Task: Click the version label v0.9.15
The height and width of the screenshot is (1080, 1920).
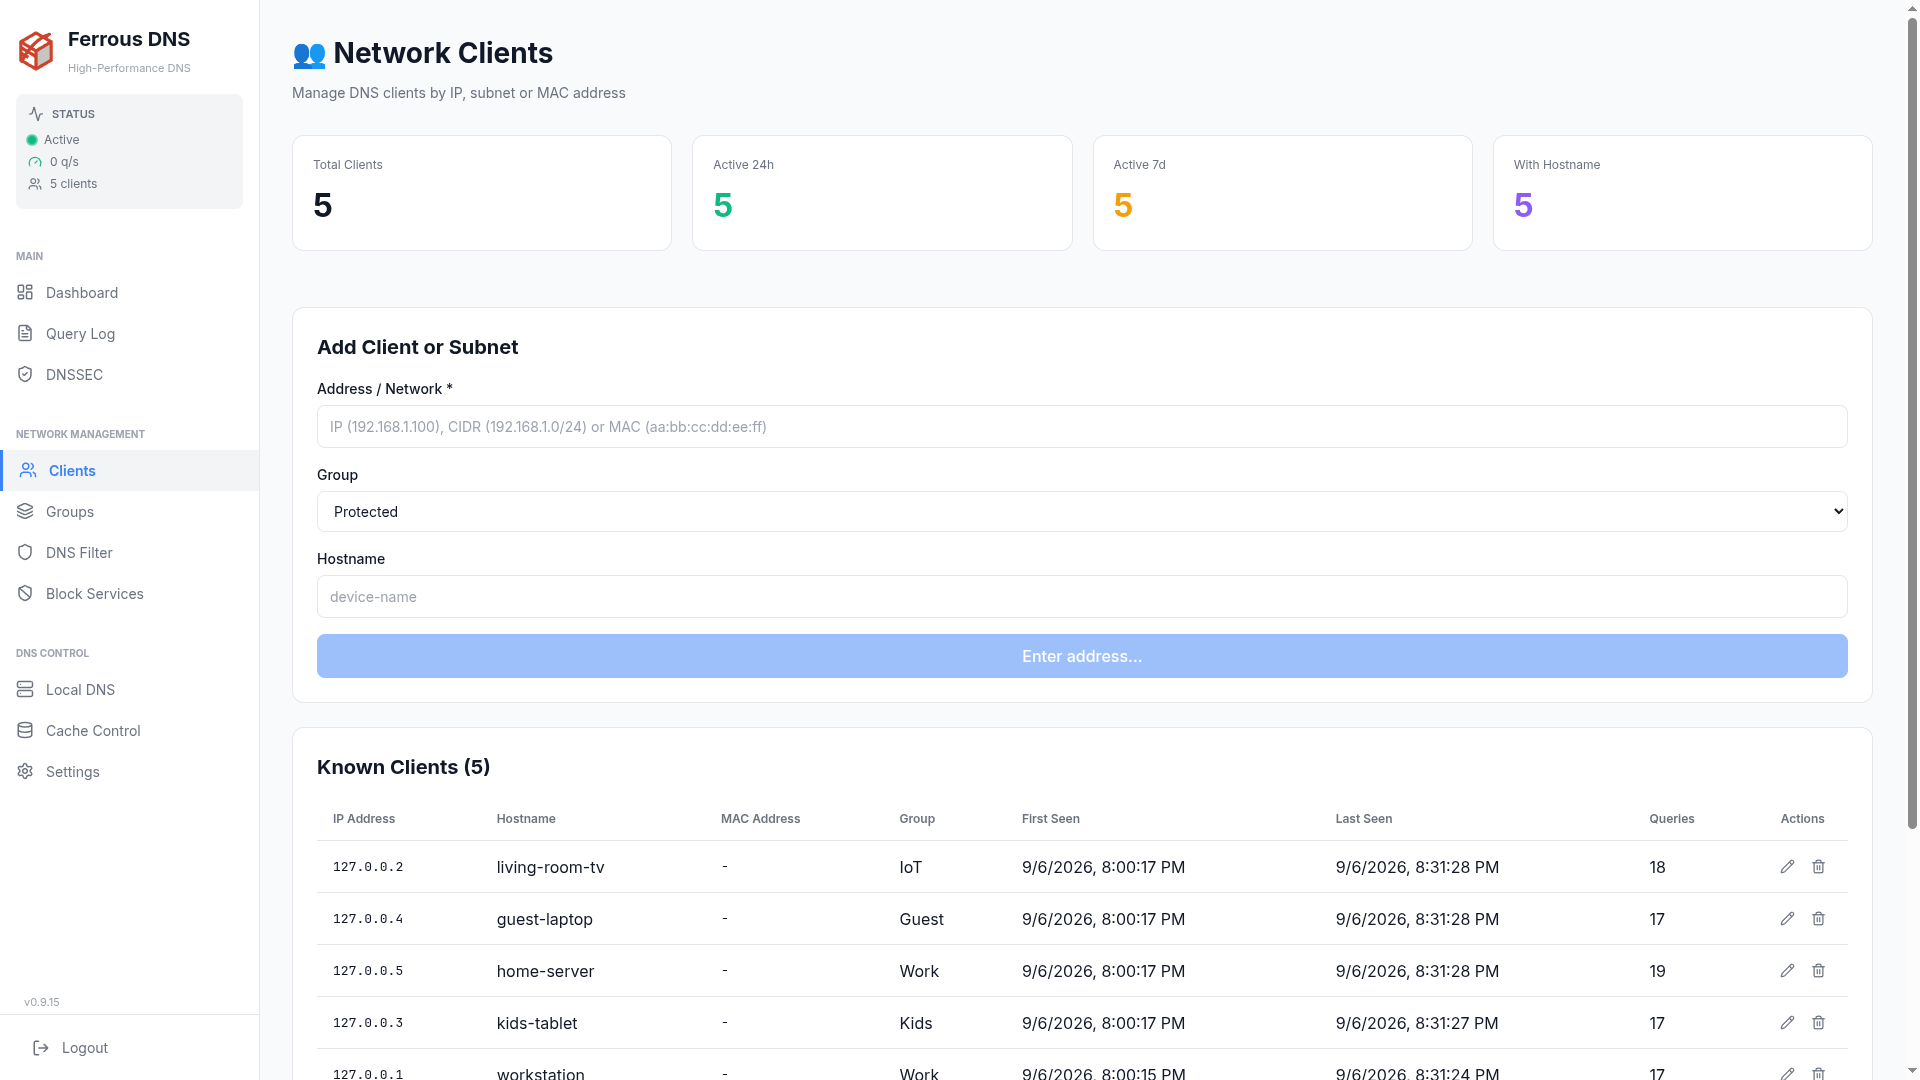Action: tap(42, 1002)
